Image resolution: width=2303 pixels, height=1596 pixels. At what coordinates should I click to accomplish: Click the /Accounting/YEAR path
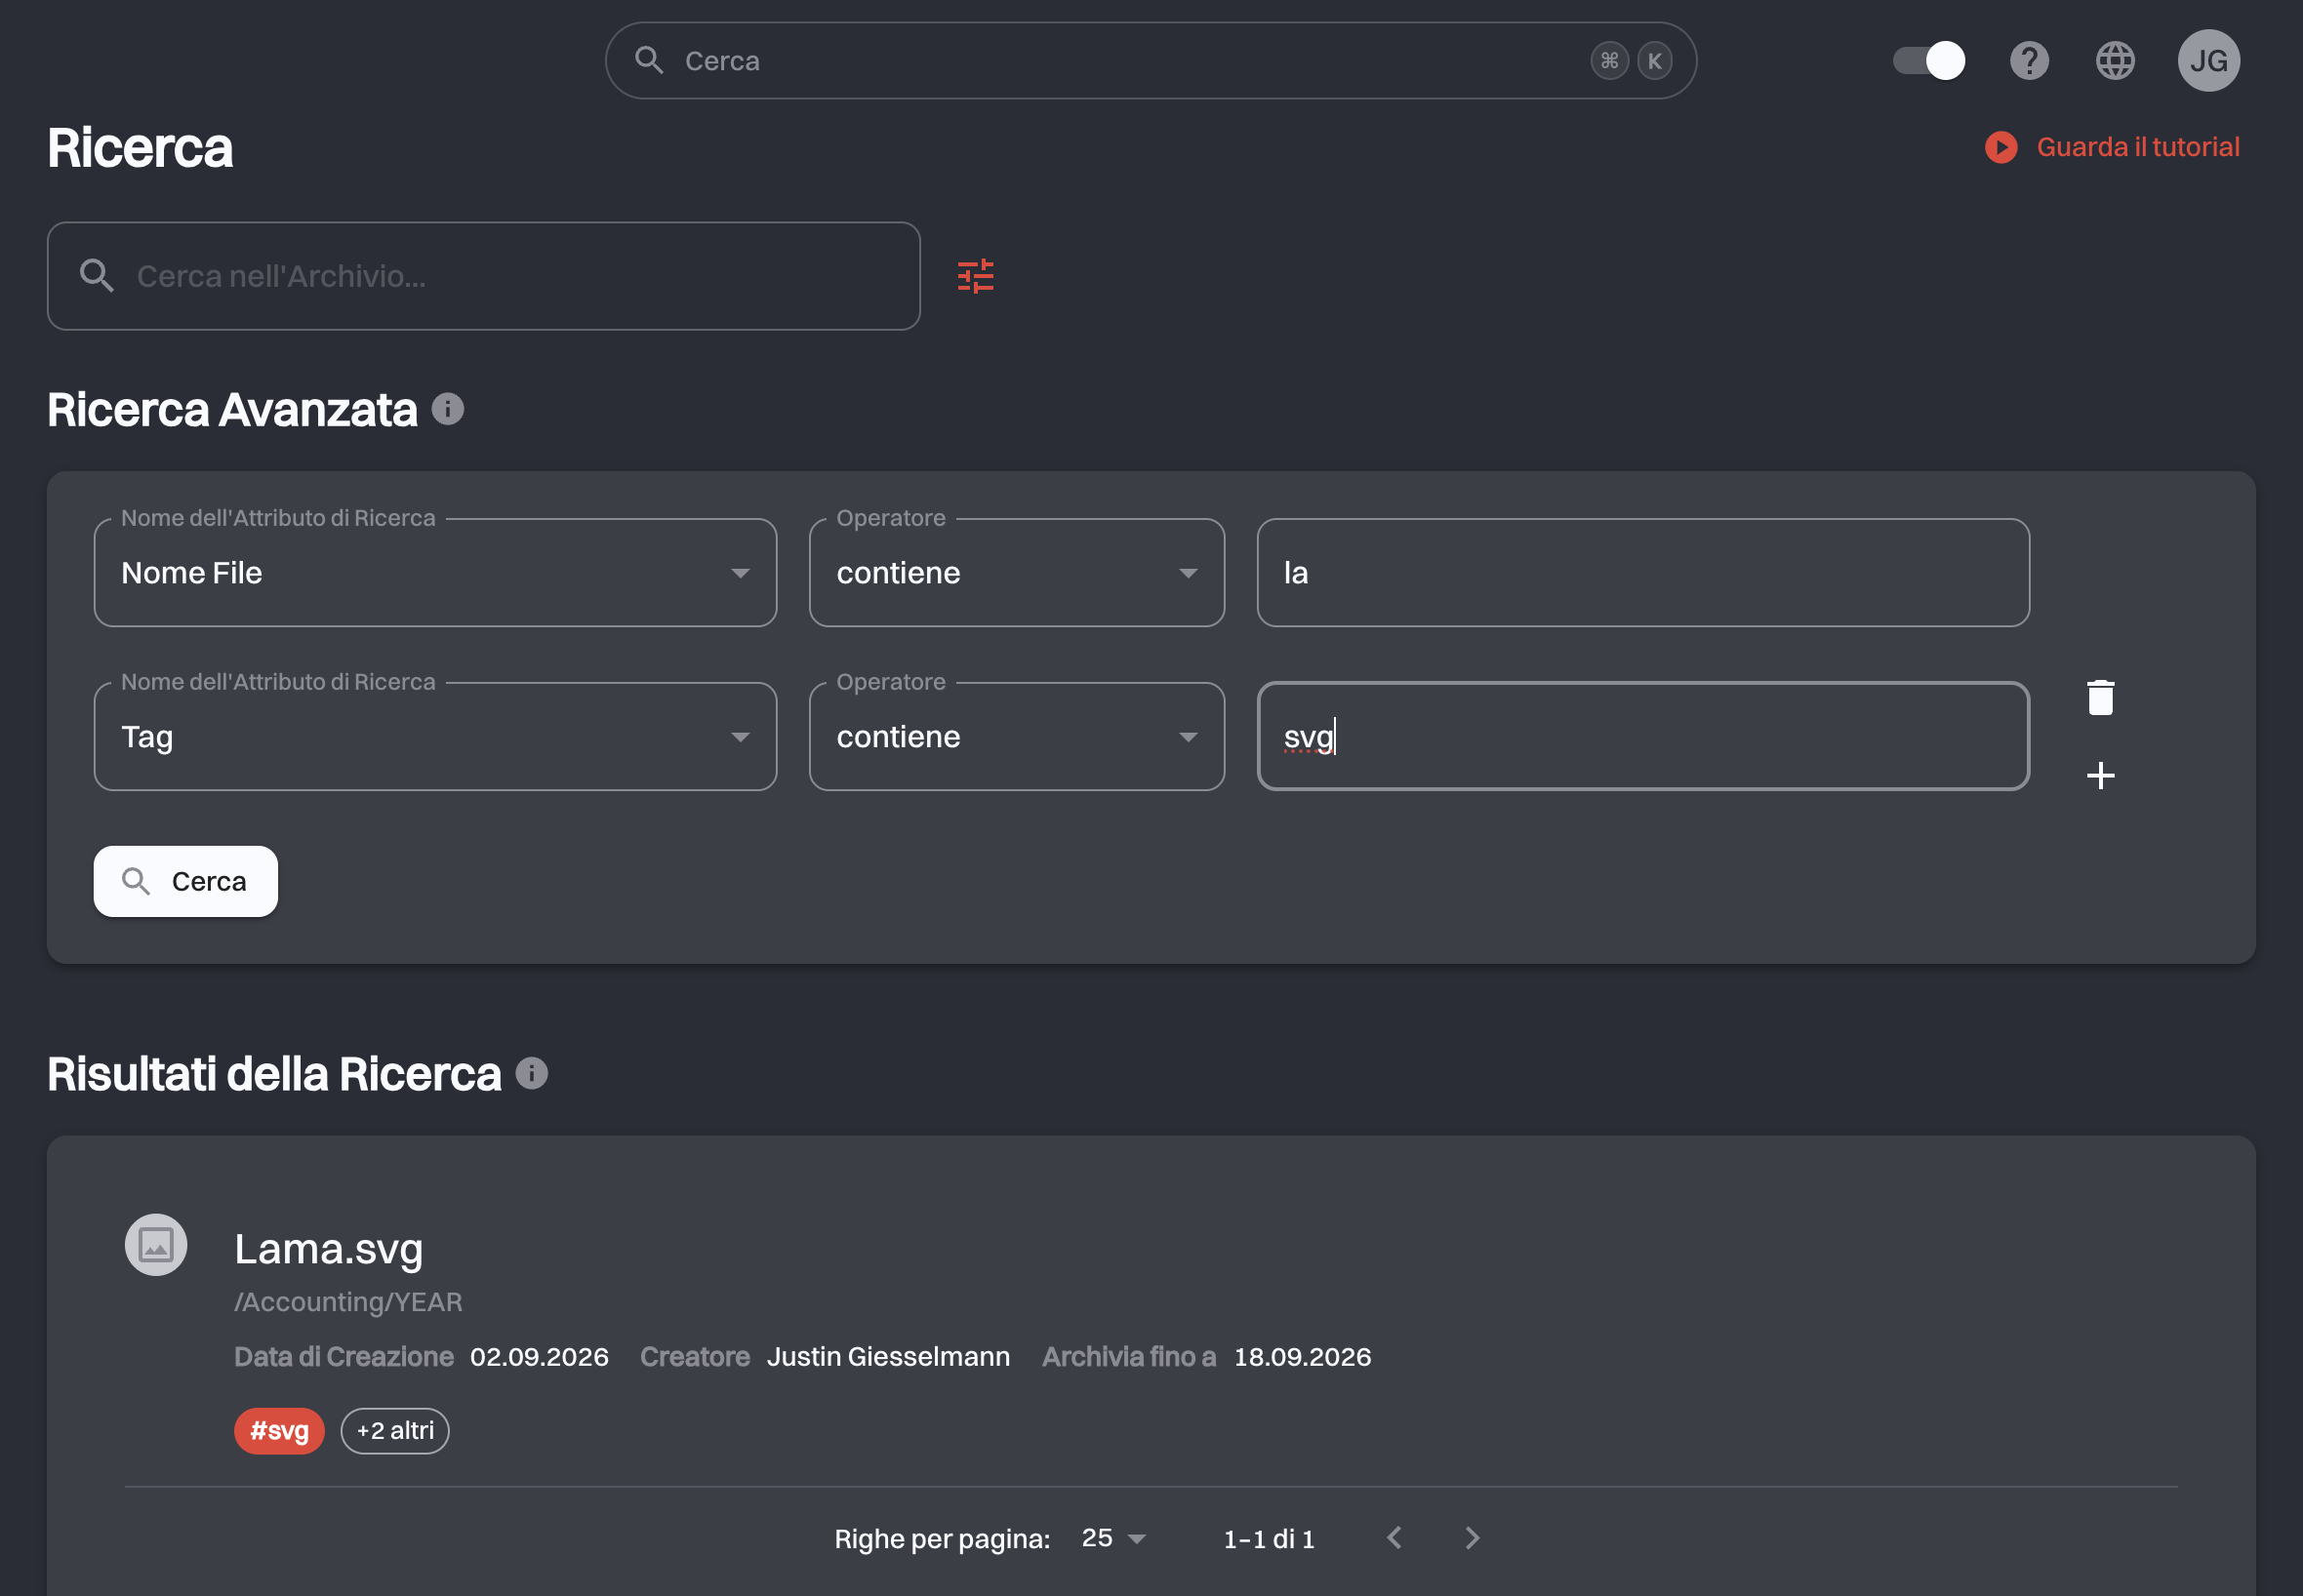(x=348, y=1302)
